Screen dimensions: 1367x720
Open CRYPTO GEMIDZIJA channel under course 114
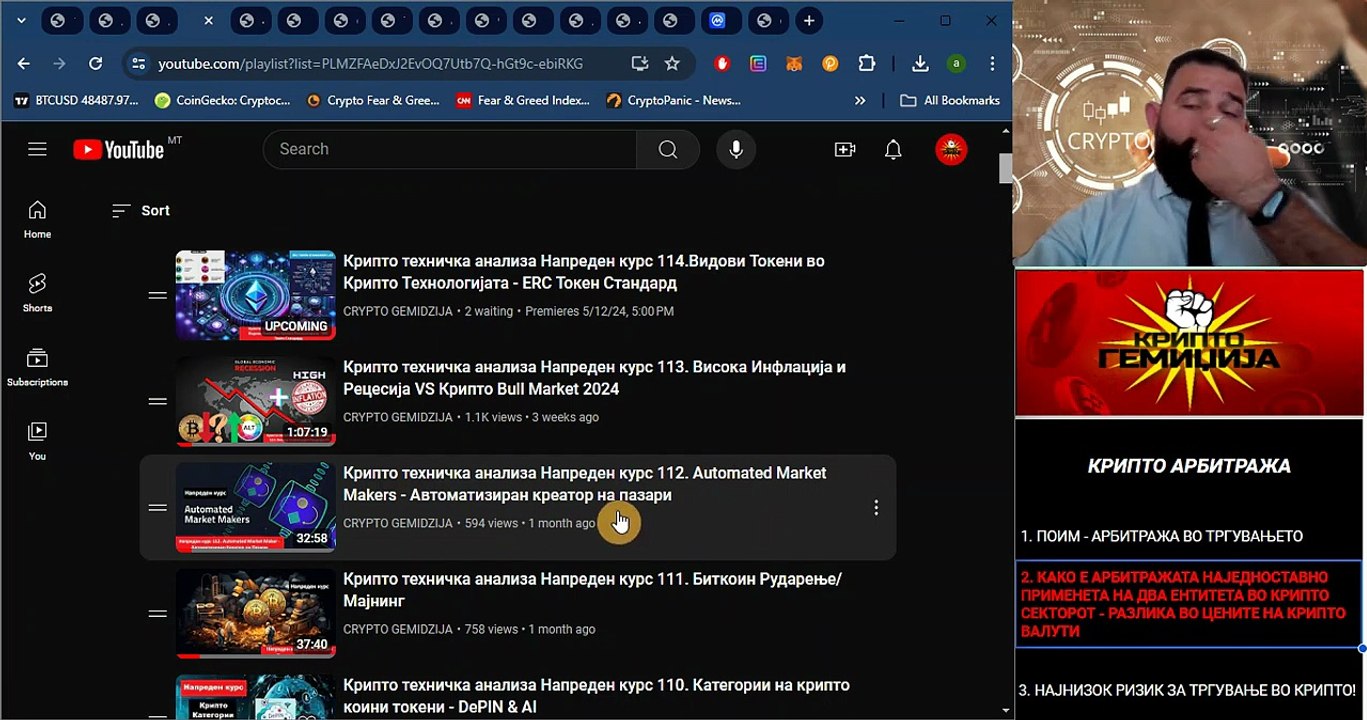point(398,311)
